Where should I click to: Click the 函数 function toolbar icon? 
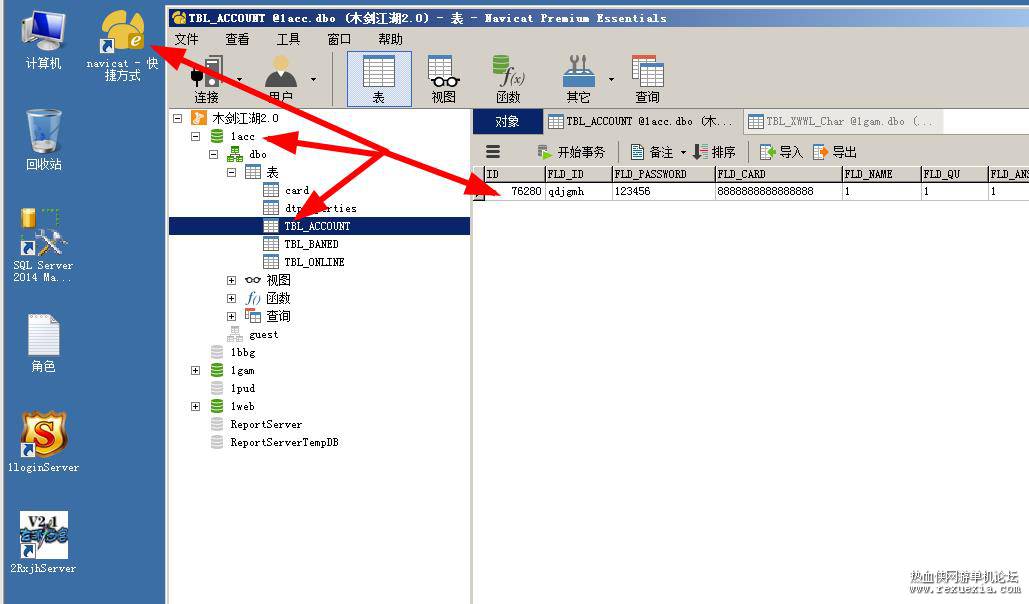click(x=508, y=79)
